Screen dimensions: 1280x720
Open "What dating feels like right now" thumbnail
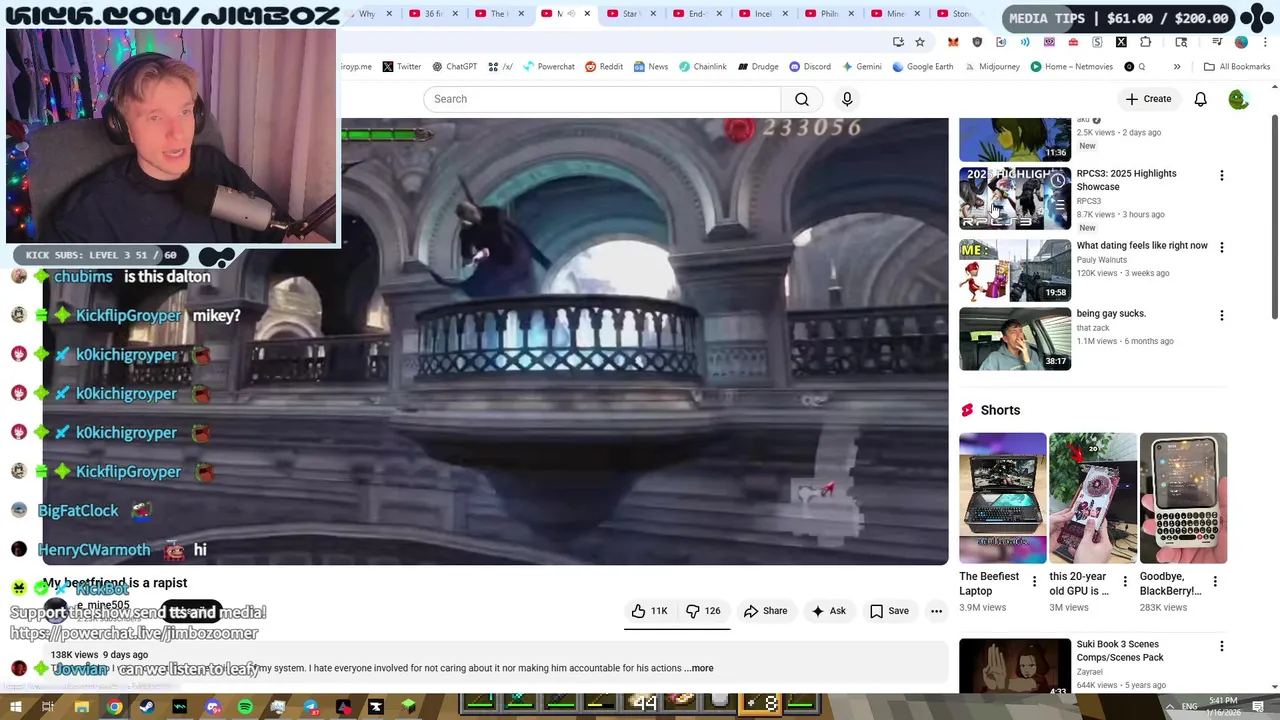coord(1015,270)
